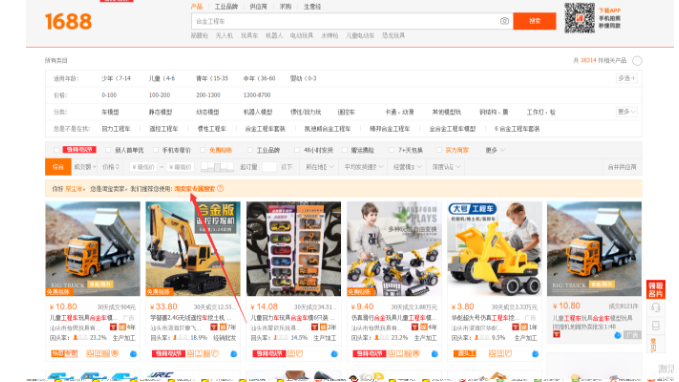Open the 成交额 sort dropdown
The image size is (679, 382).
coord(85,167)
